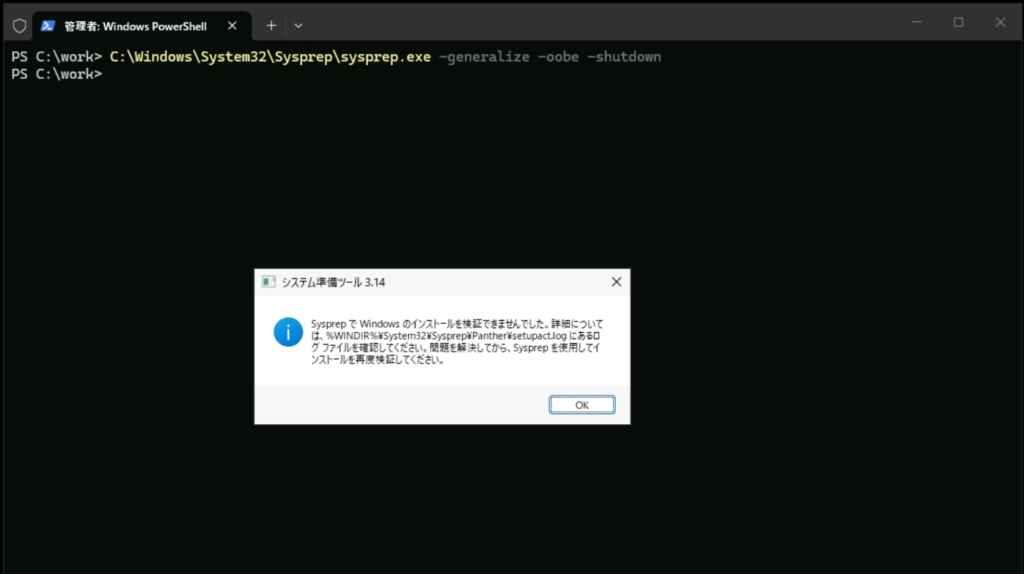Viewport: 1024px width, 574px height.
Task: Maximize the terminal window
Action: coord(958,22)
